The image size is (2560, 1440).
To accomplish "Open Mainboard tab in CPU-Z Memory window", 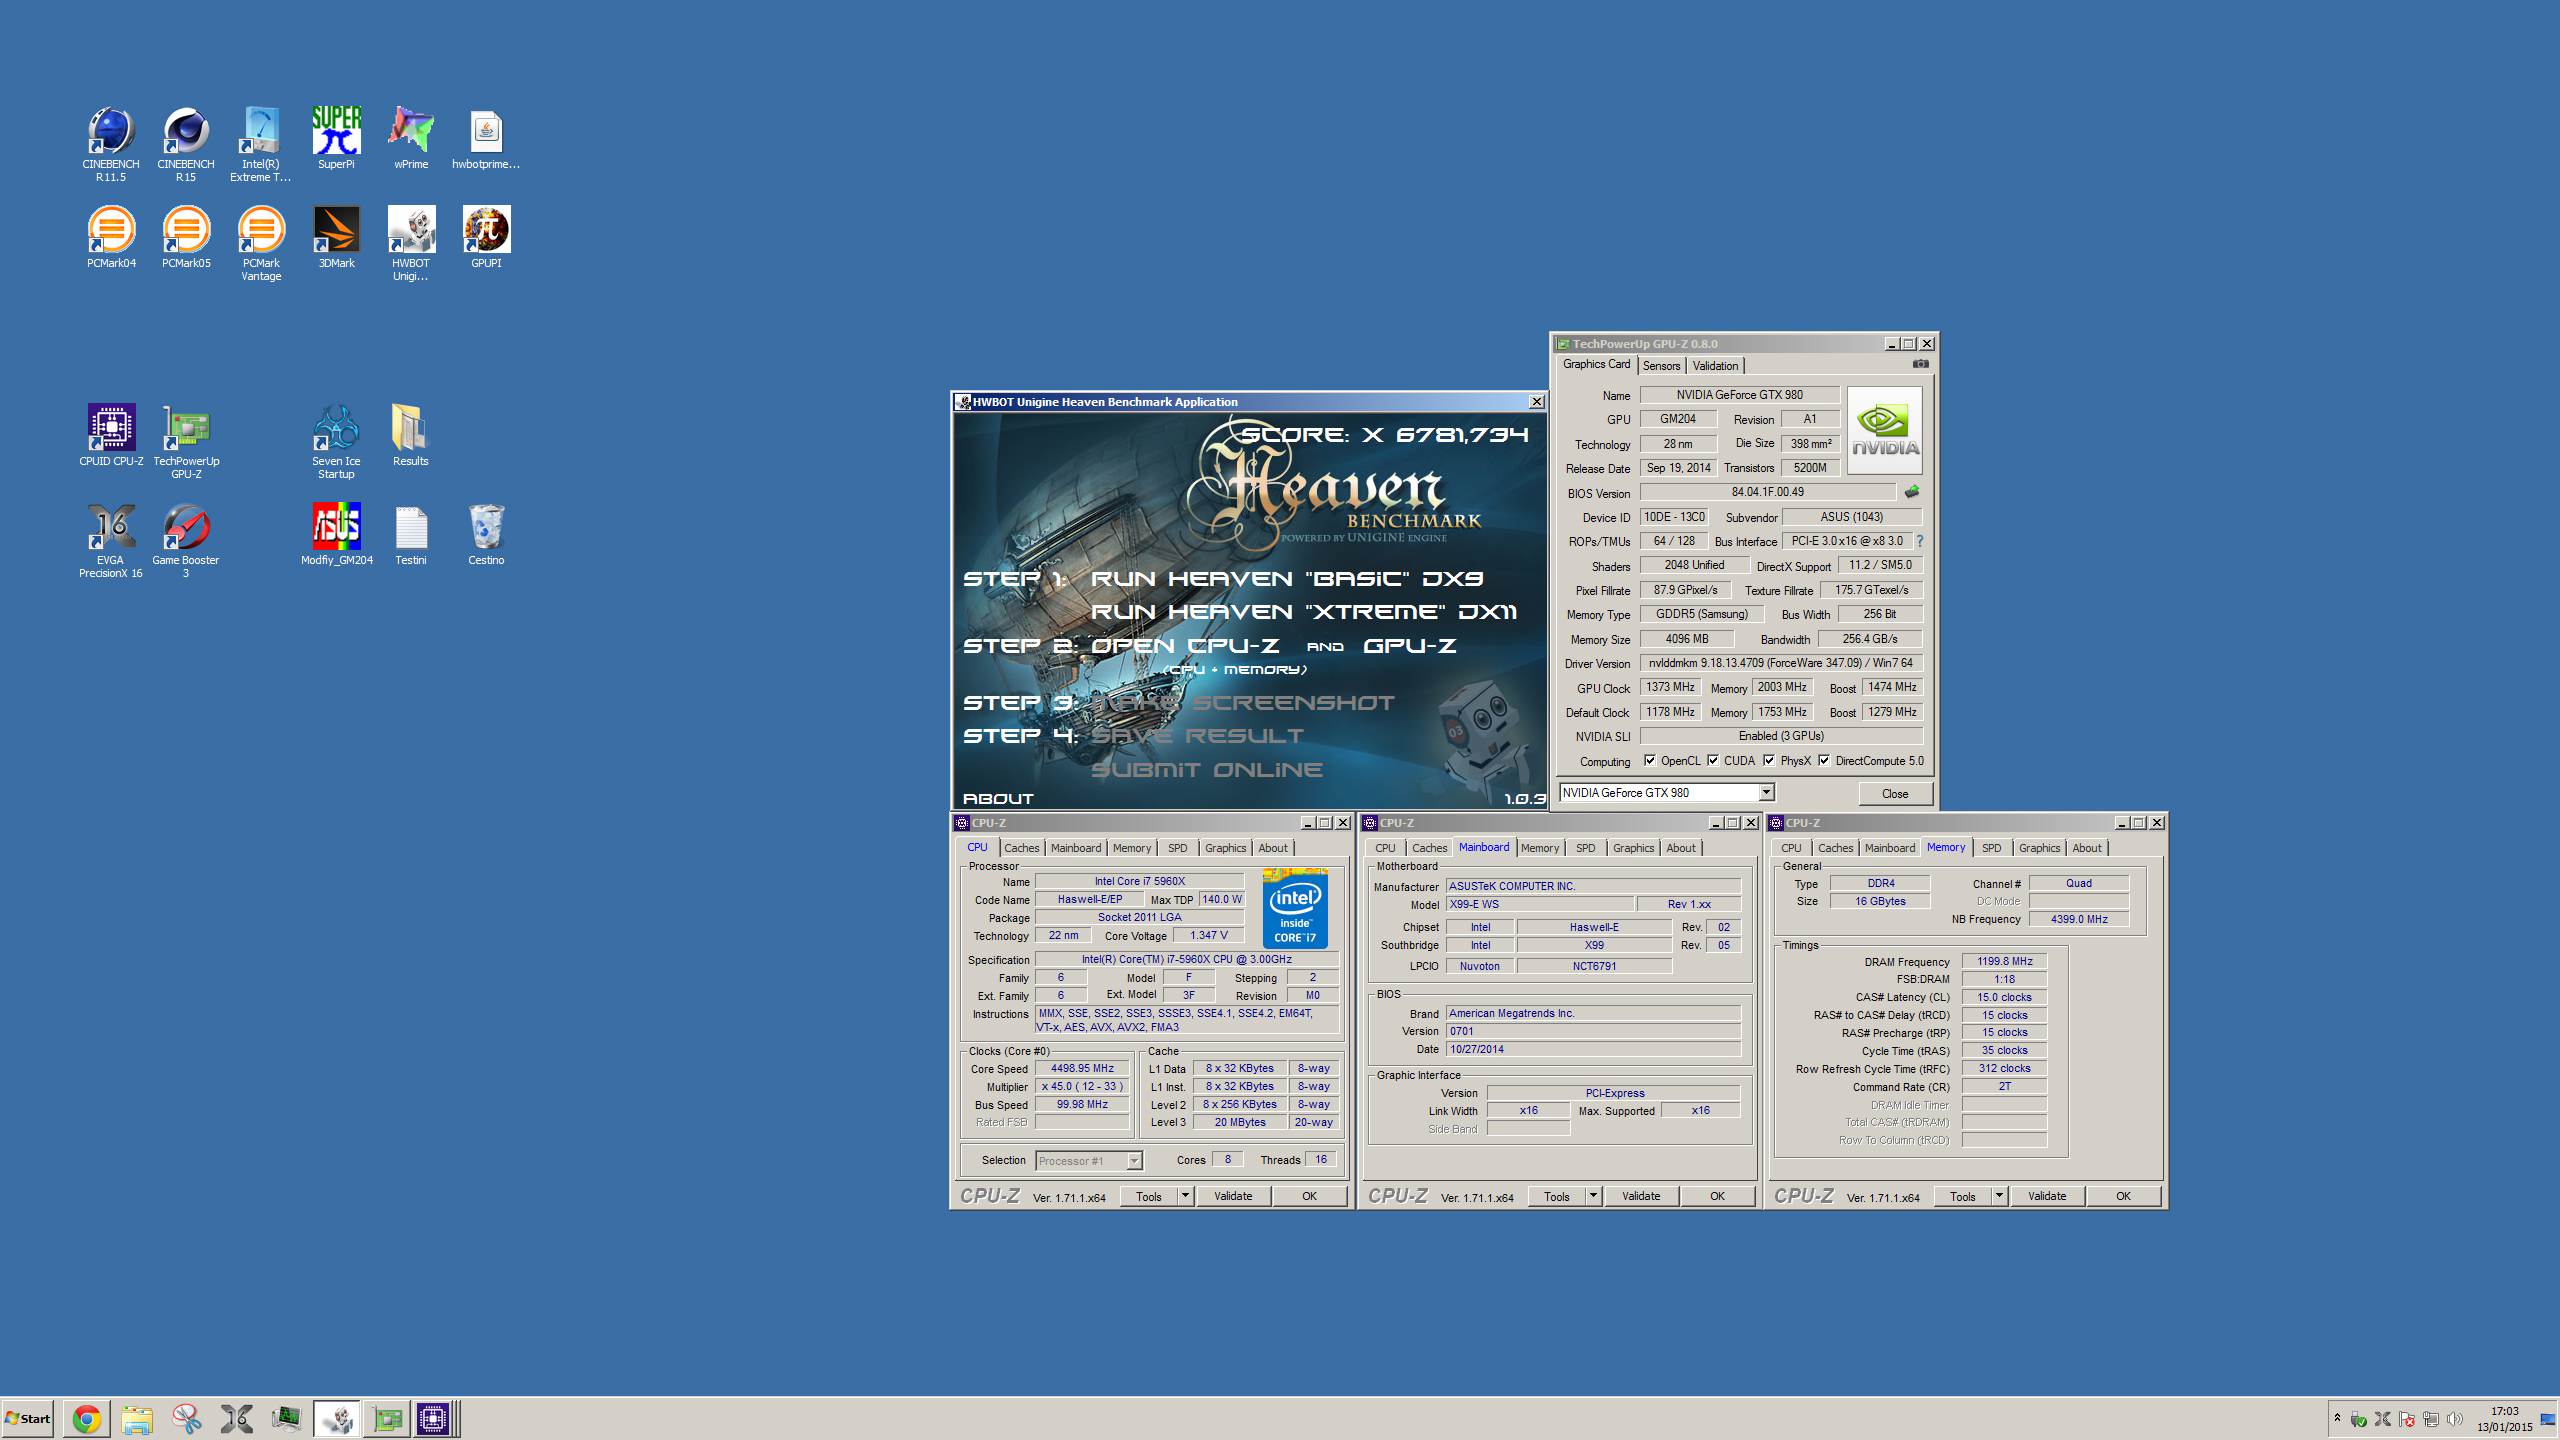I will 1889,848.
